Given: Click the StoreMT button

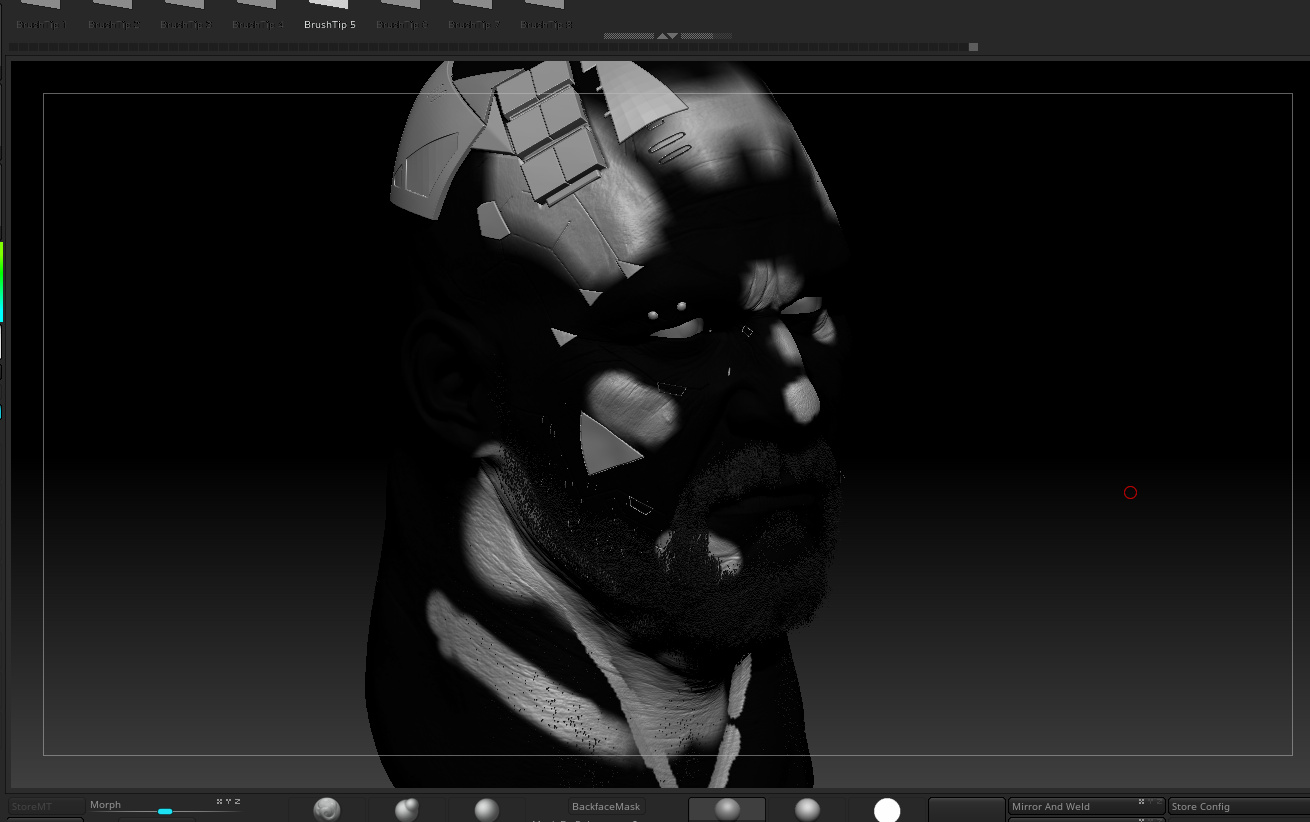Looking at the screenshot, I should pos(46,806).
